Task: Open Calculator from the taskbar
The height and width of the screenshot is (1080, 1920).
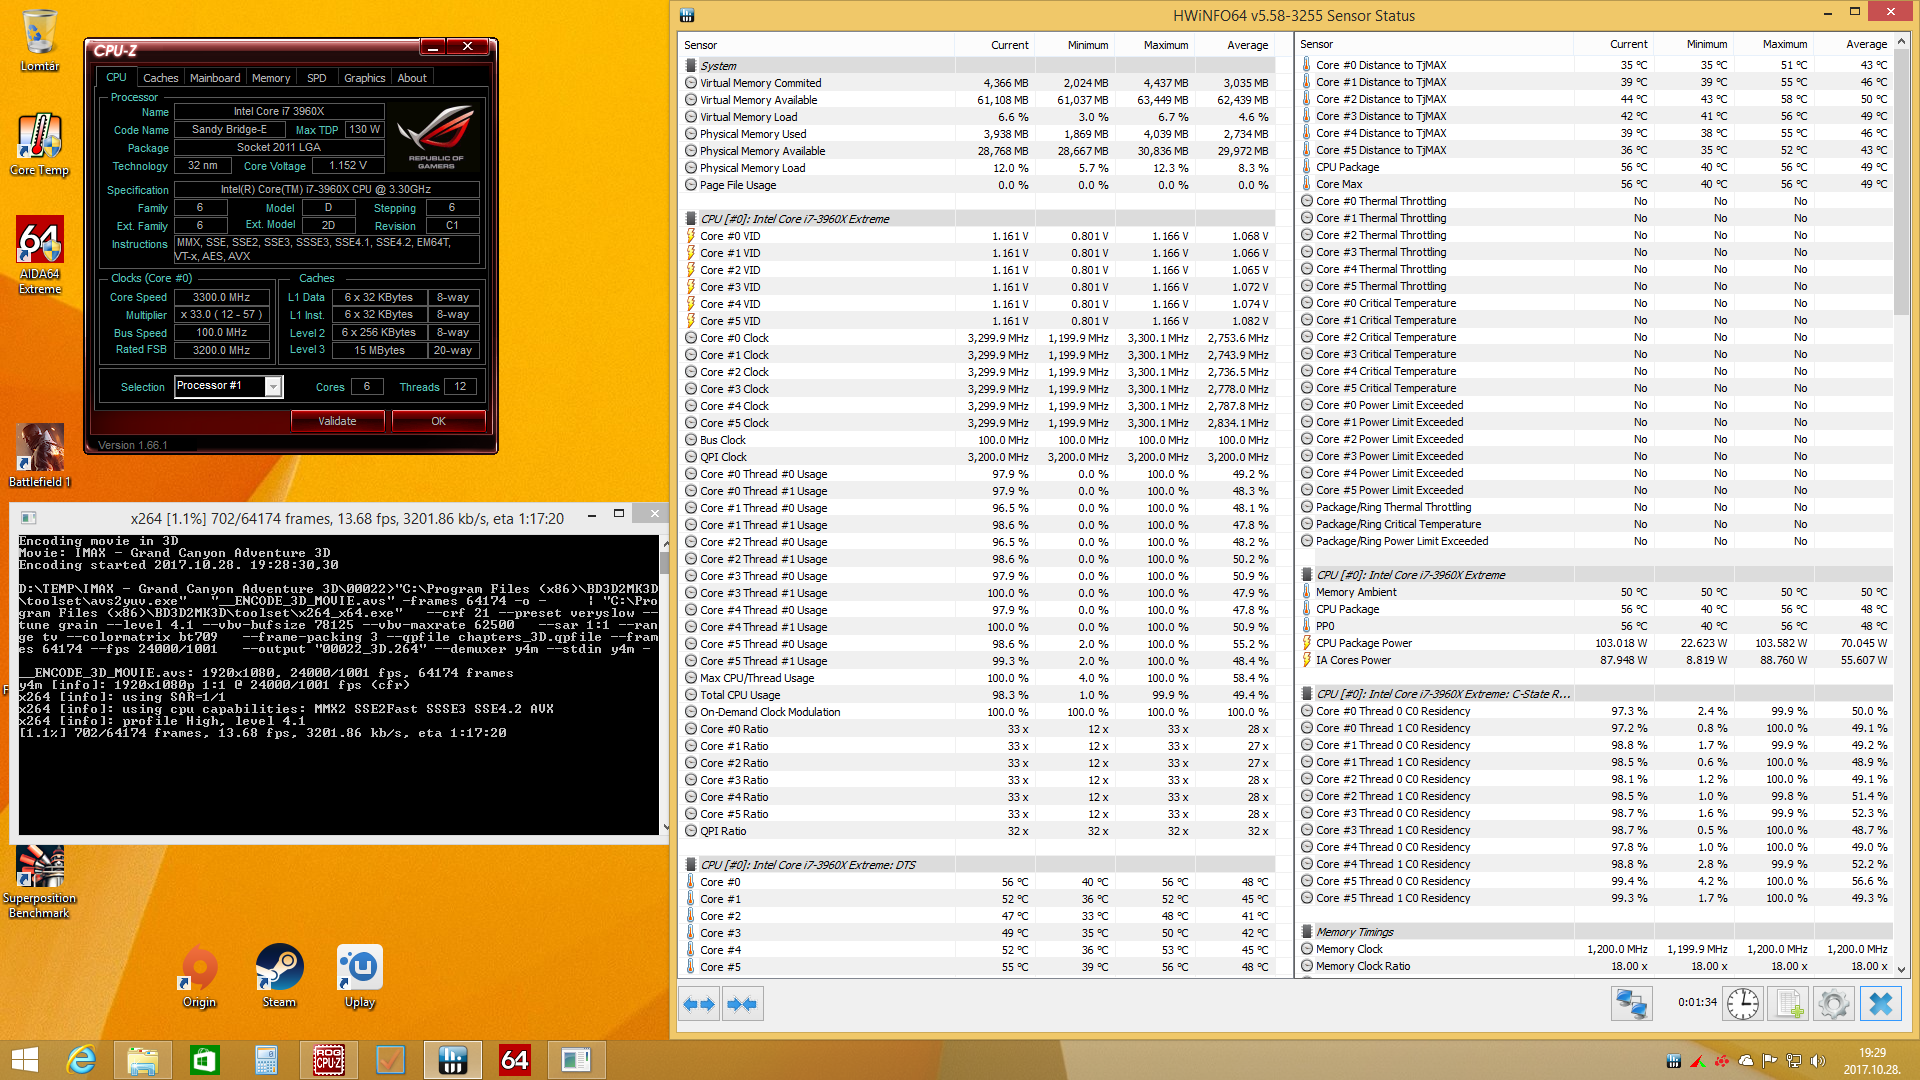Action: [x=266, y=1060]
